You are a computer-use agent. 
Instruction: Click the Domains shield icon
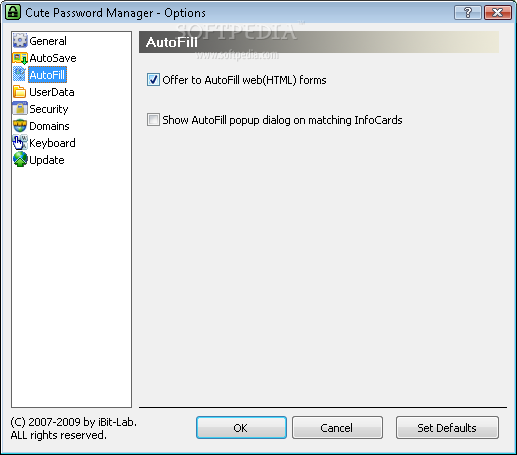point(20,126)
